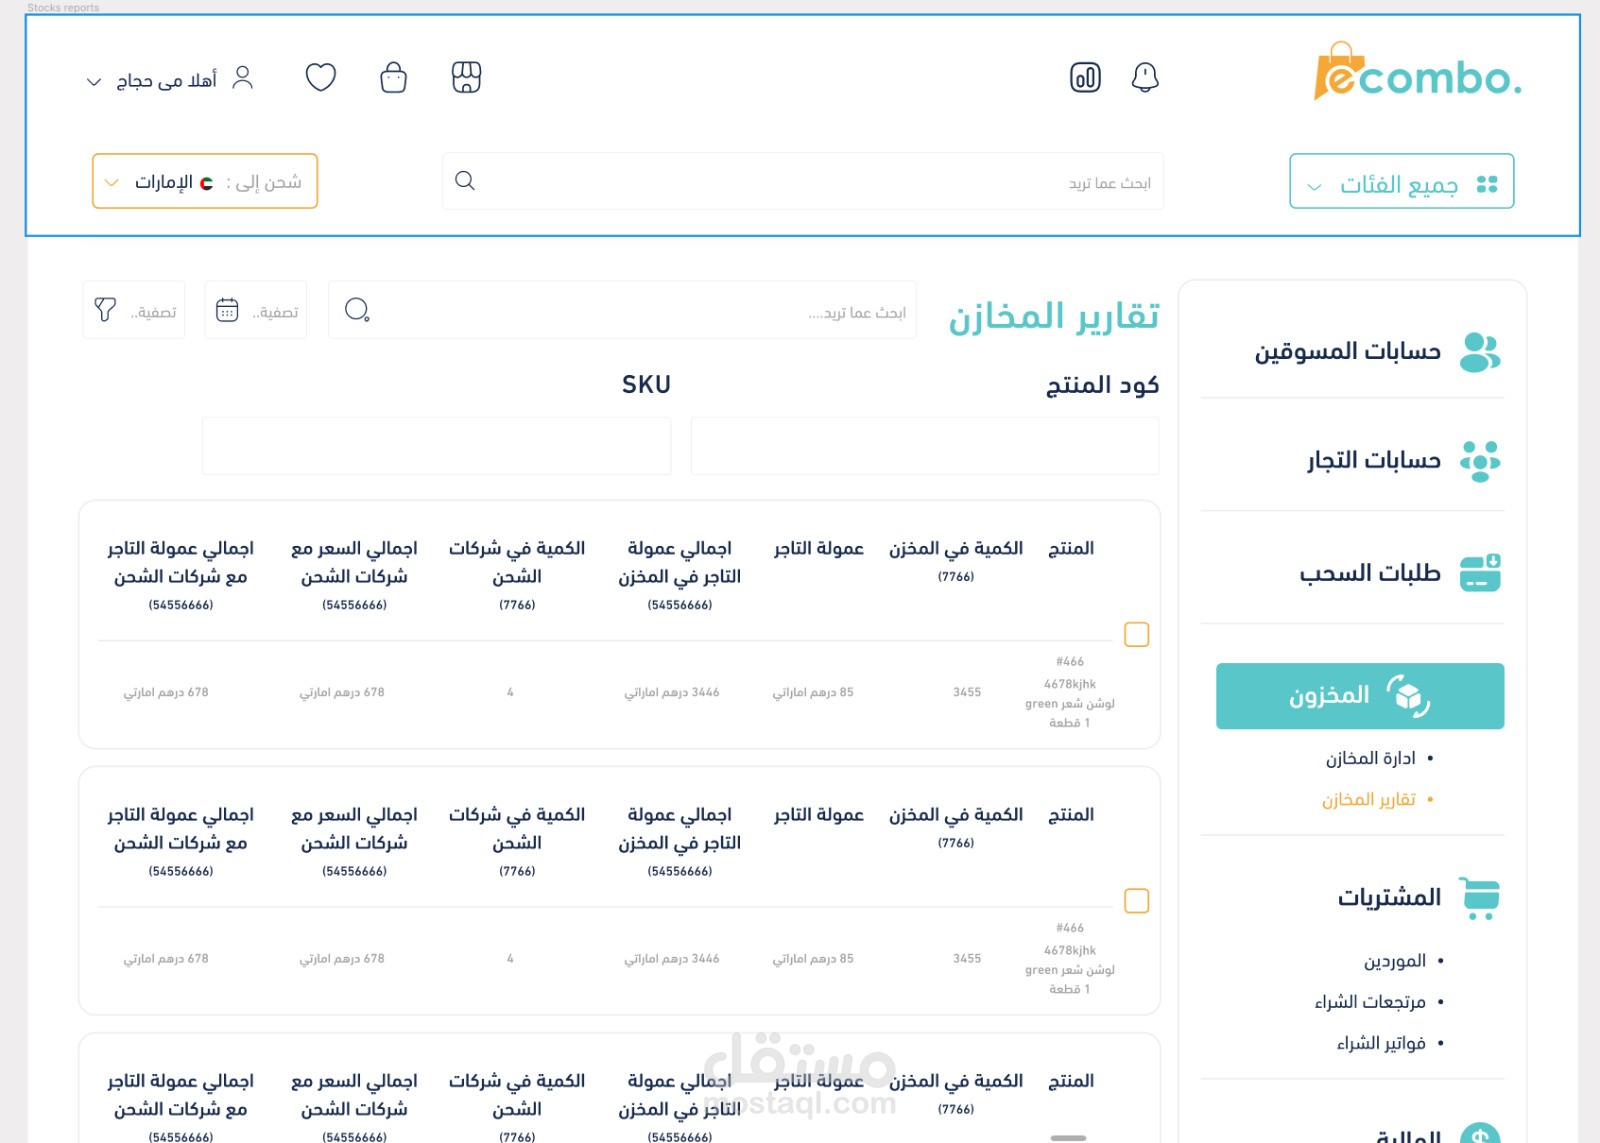The height and width of the screenshot is (1143, 1600).
Task: Click the merchants accounts group icon
Action: pos(1480,461)
